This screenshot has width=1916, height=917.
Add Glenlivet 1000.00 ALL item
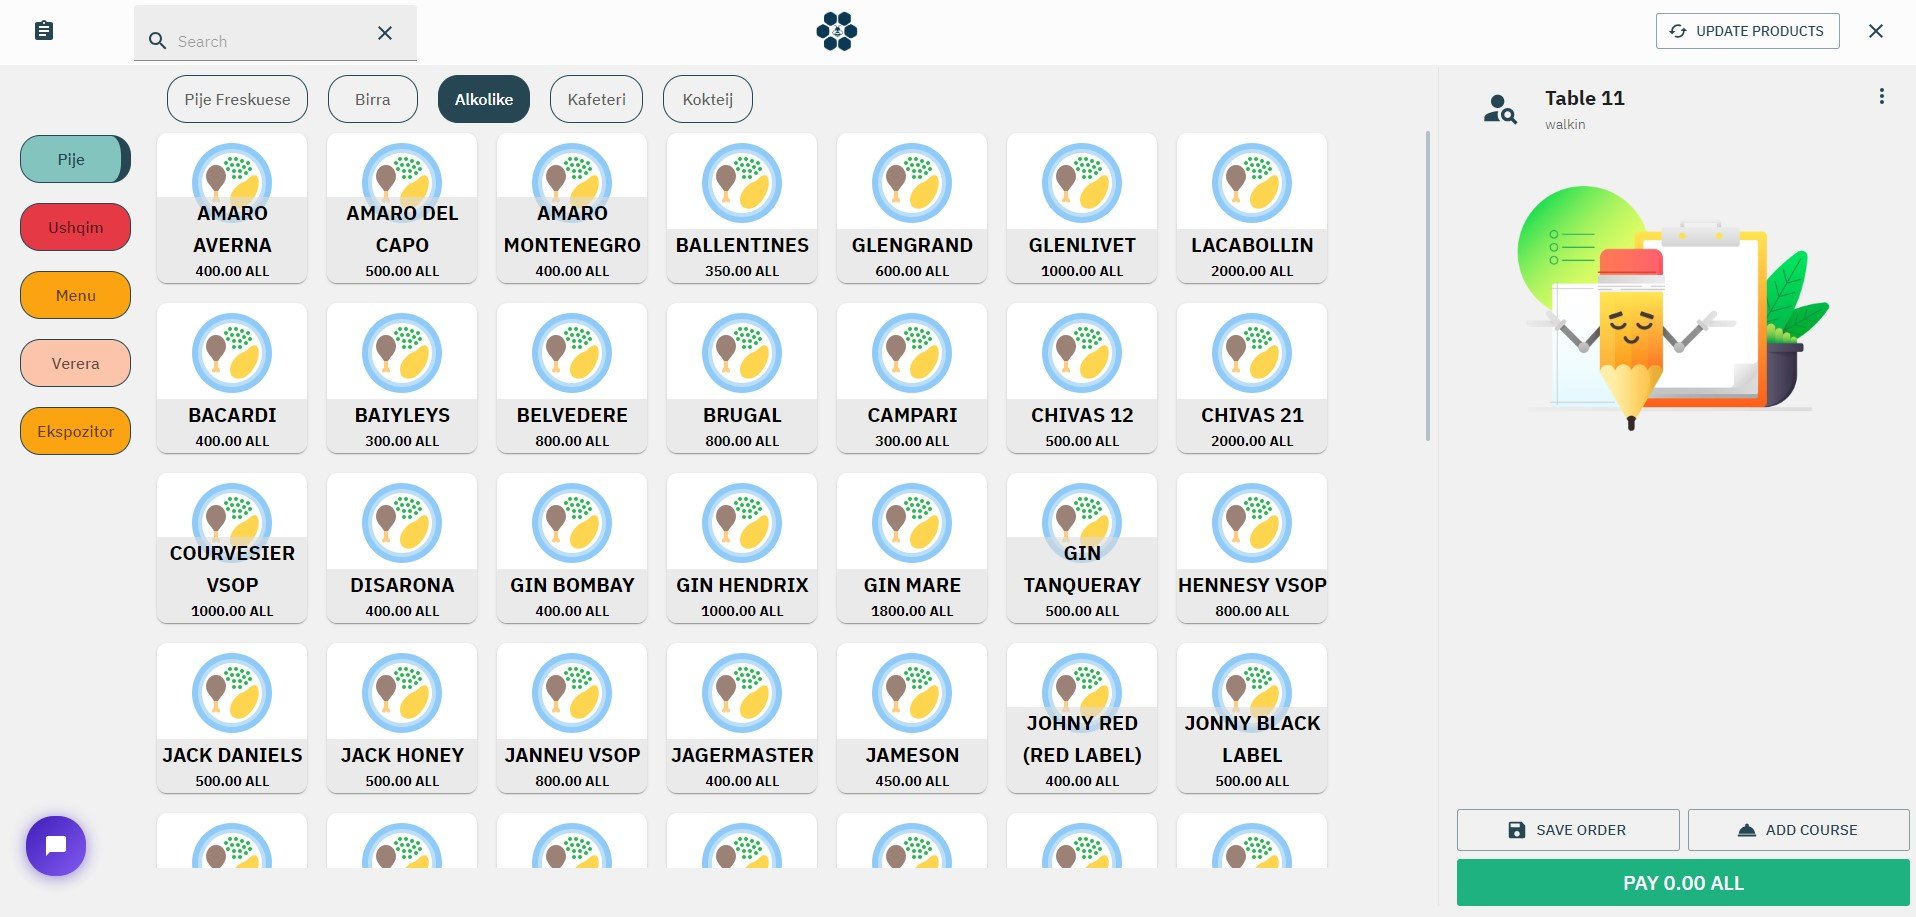point(1082,208)
